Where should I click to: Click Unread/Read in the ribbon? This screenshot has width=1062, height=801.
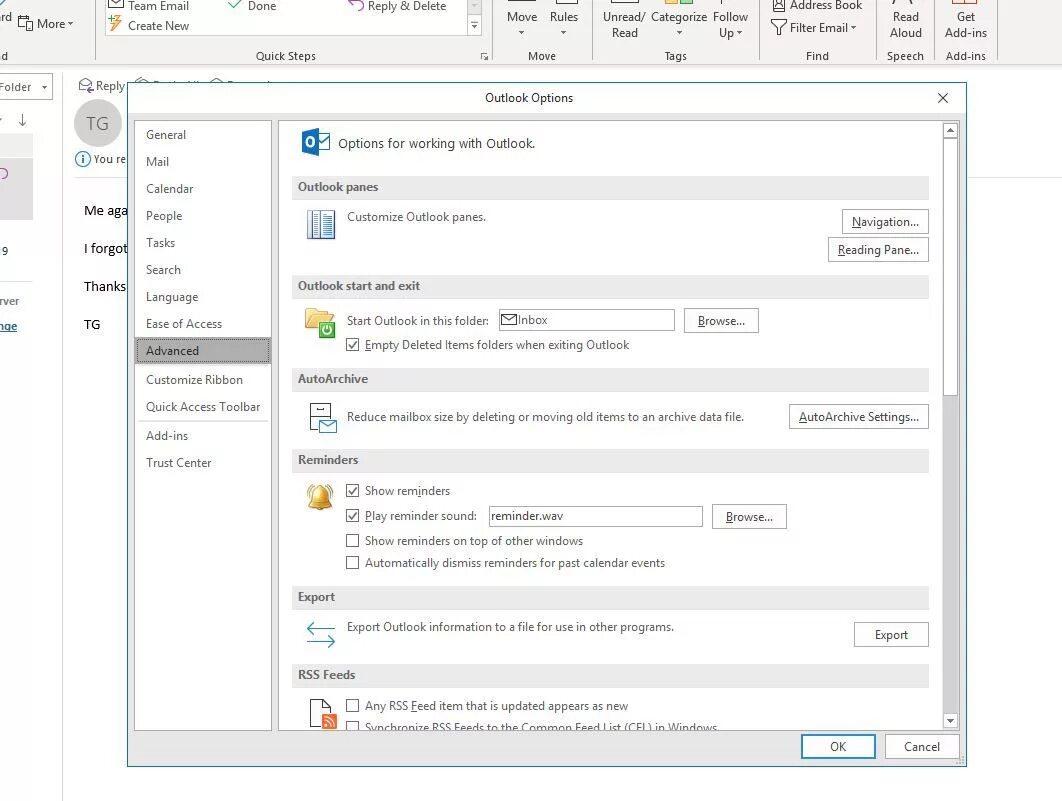tap(624, 20)
